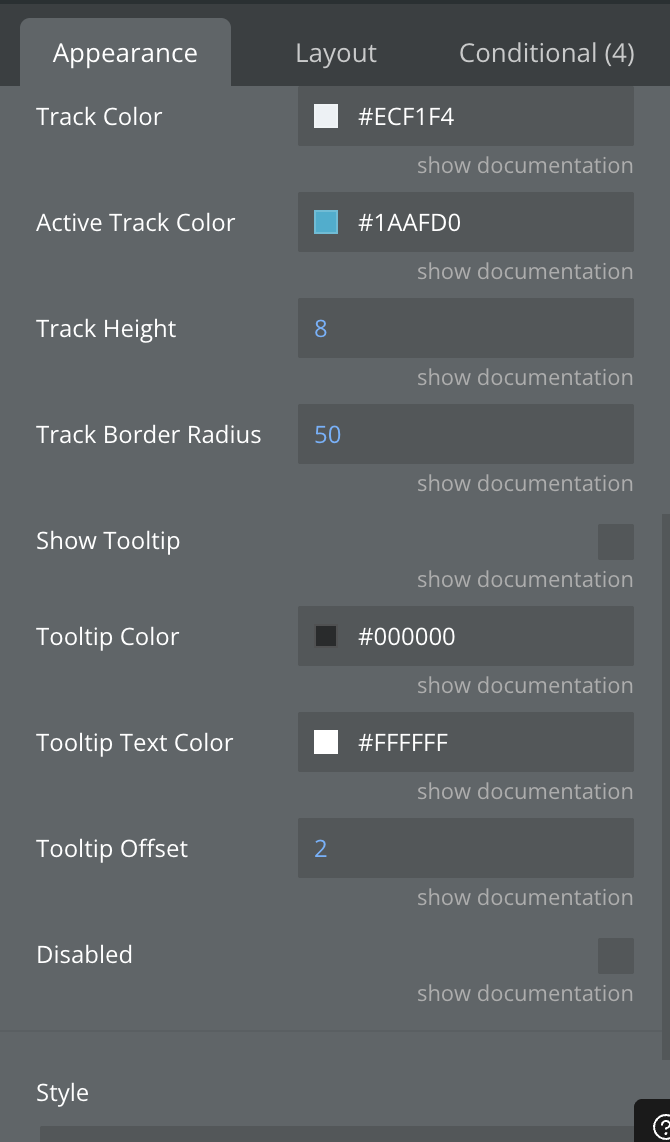Click the Tooltip Text Color white swatch

coord(326,743)
